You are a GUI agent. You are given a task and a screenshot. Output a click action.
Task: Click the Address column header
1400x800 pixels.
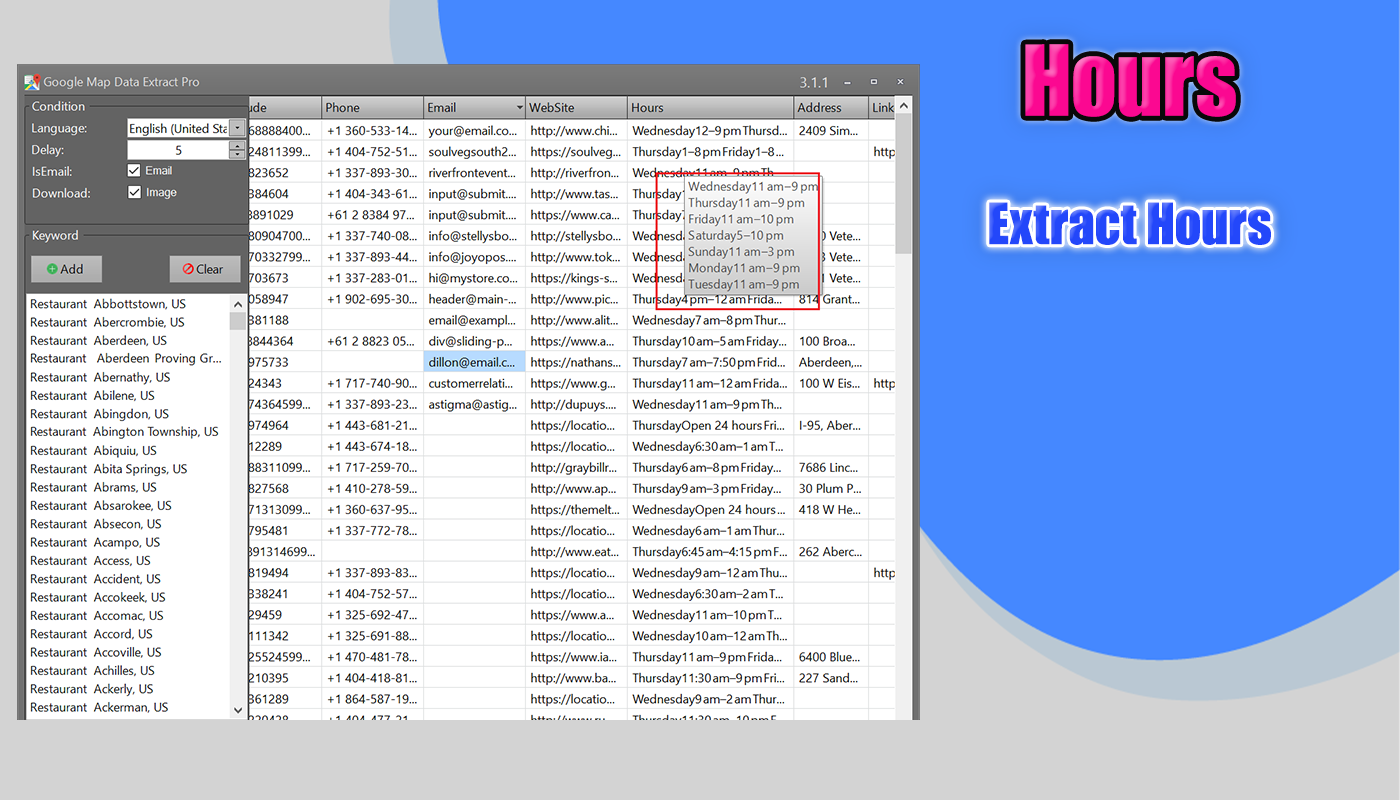pyautogui.click(x=831, y=108)
